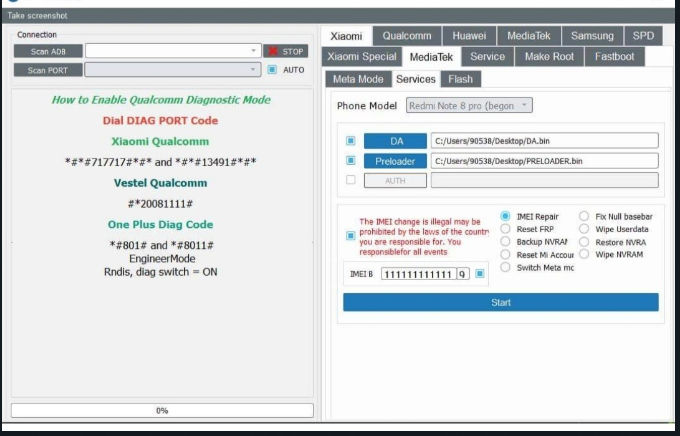Click the empty AUTH path field

544,180
